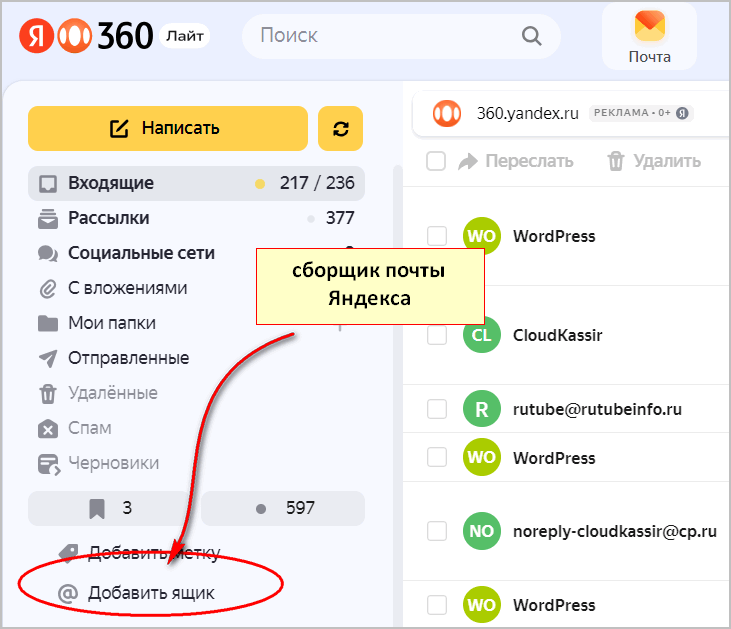
Task: Click the folder list vertical scrollbar
Action: tap(398, 395)
